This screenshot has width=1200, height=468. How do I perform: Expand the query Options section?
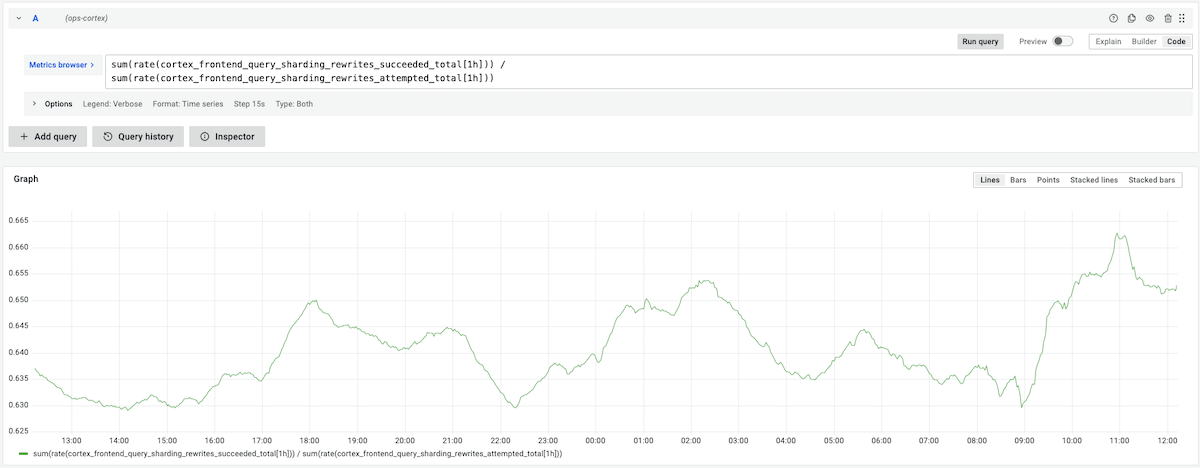click(34, 103)
